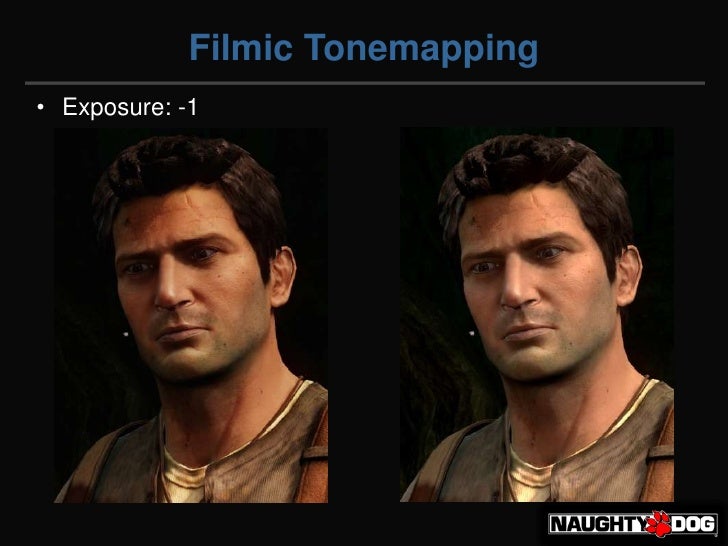Click the left portrait's visible ear
This screenshot has width=728, height=546.
(x=283, y=277)
